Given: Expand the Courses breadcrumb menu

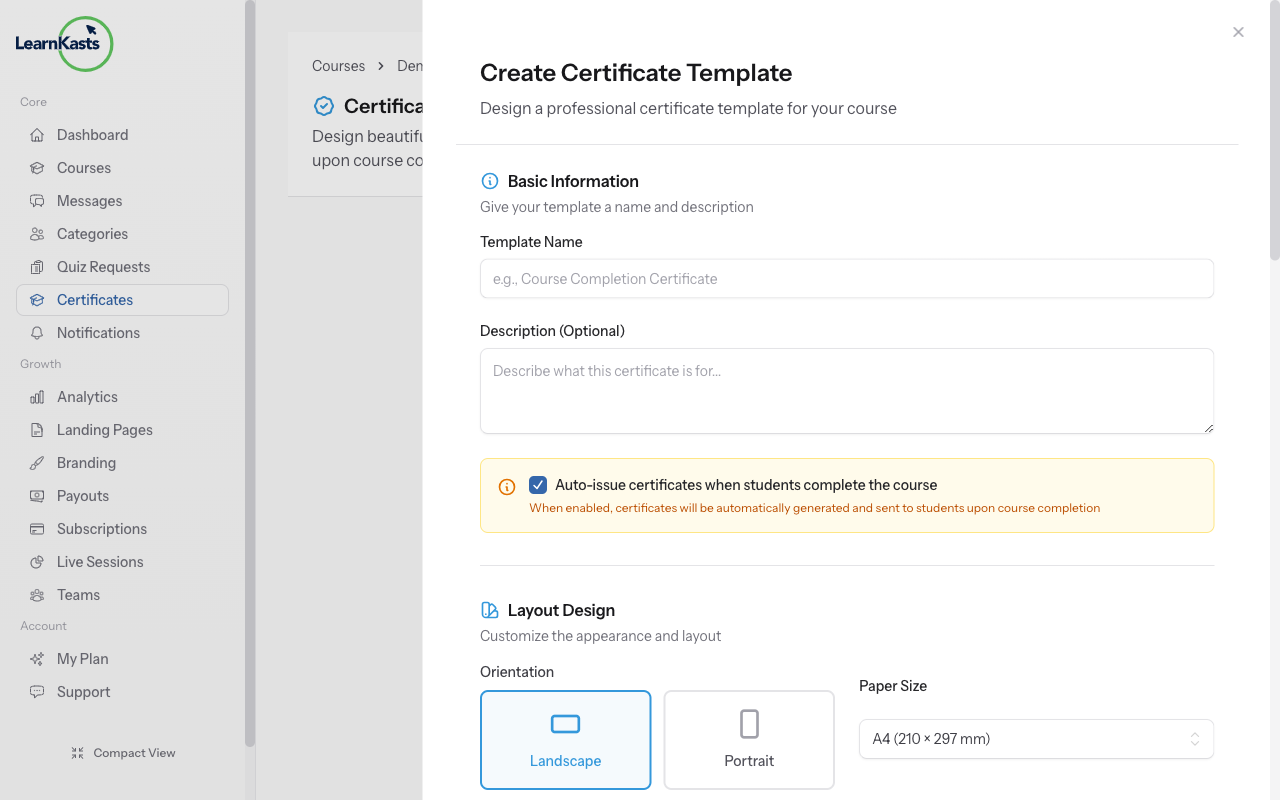Looking at the screenshot, I should coord(338,65).
